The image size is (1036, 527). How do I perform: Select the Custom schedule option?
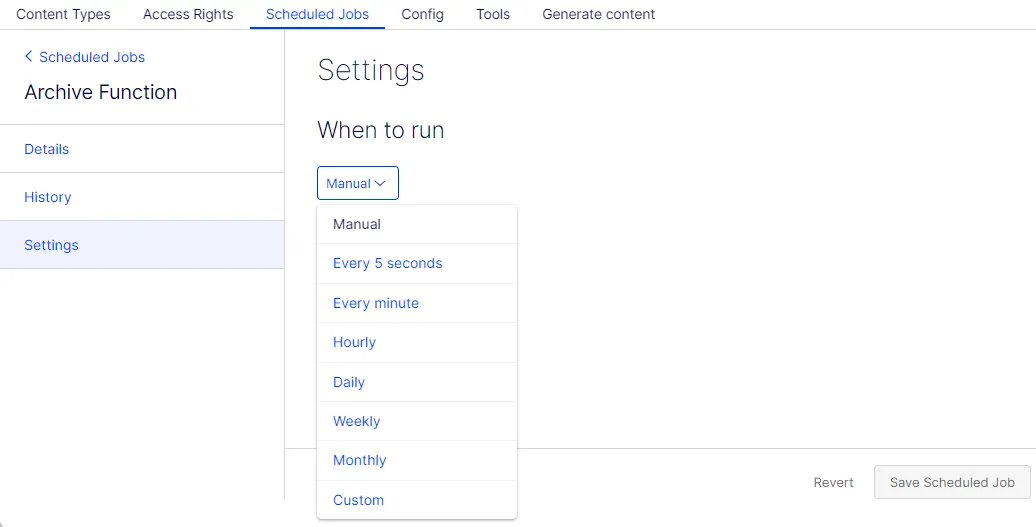417,500
